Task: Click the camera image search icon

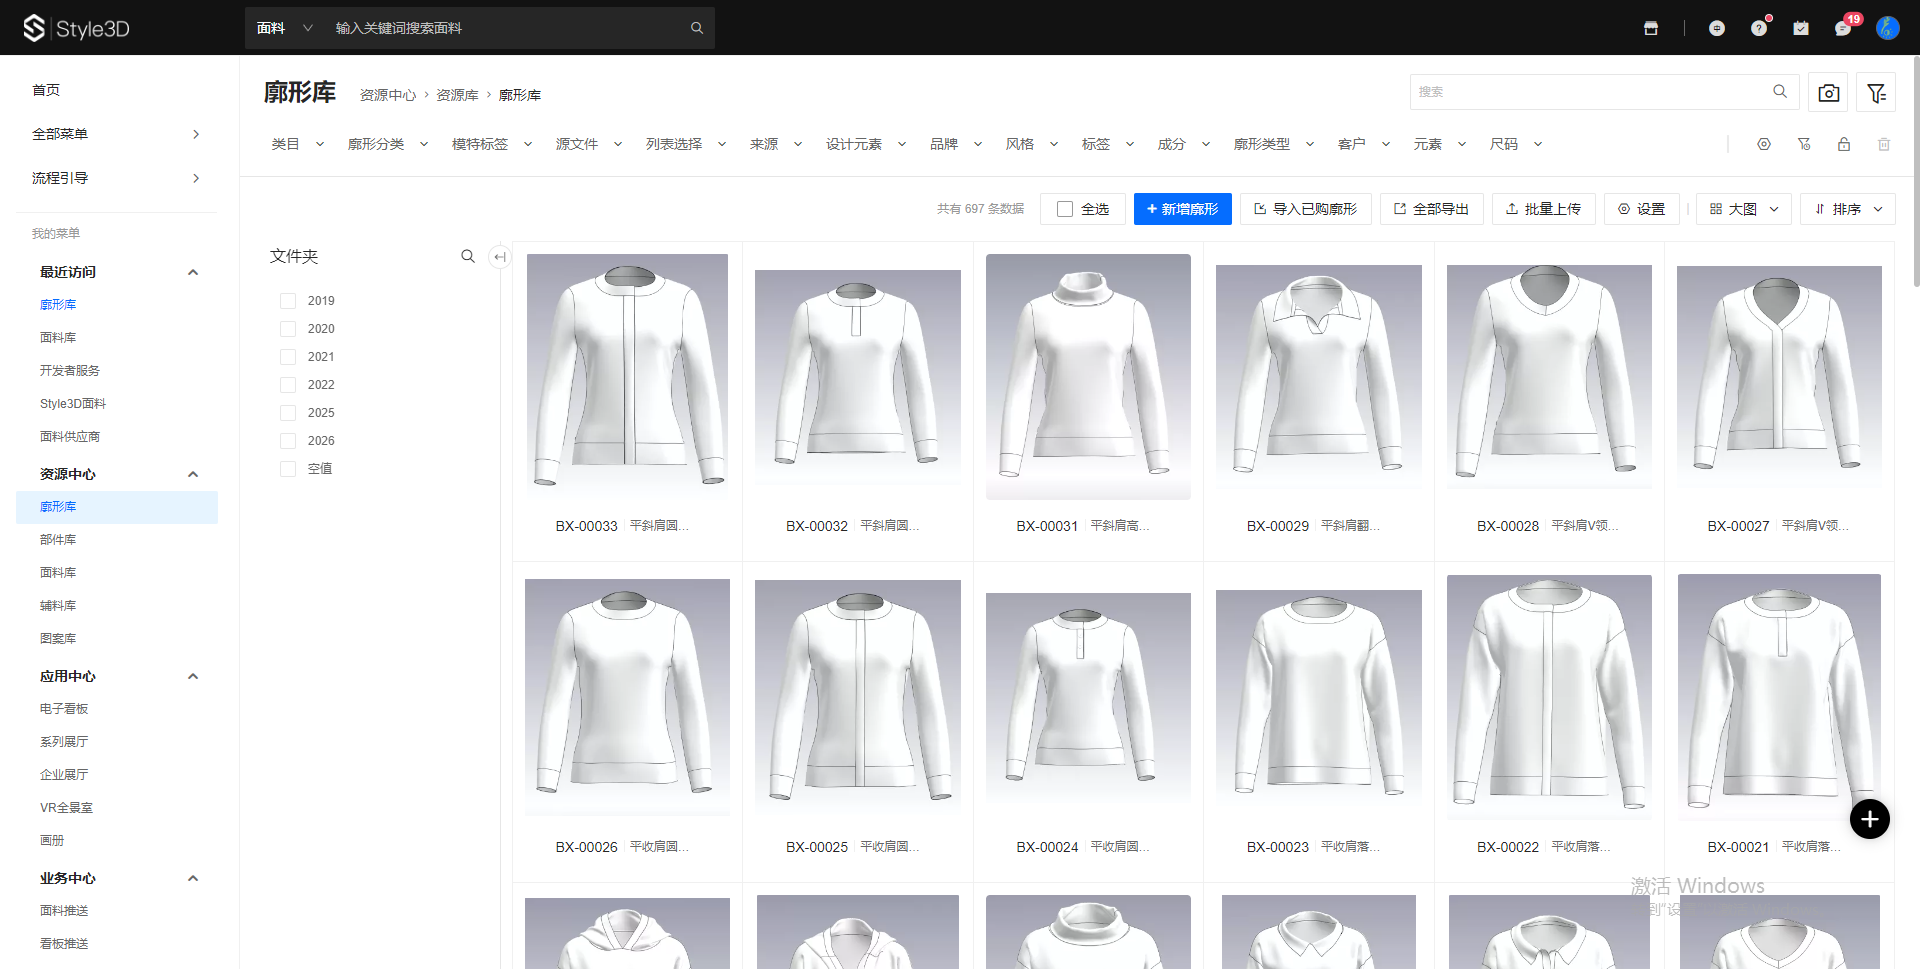Action: pyautogui.click(x=1829, y=92)
